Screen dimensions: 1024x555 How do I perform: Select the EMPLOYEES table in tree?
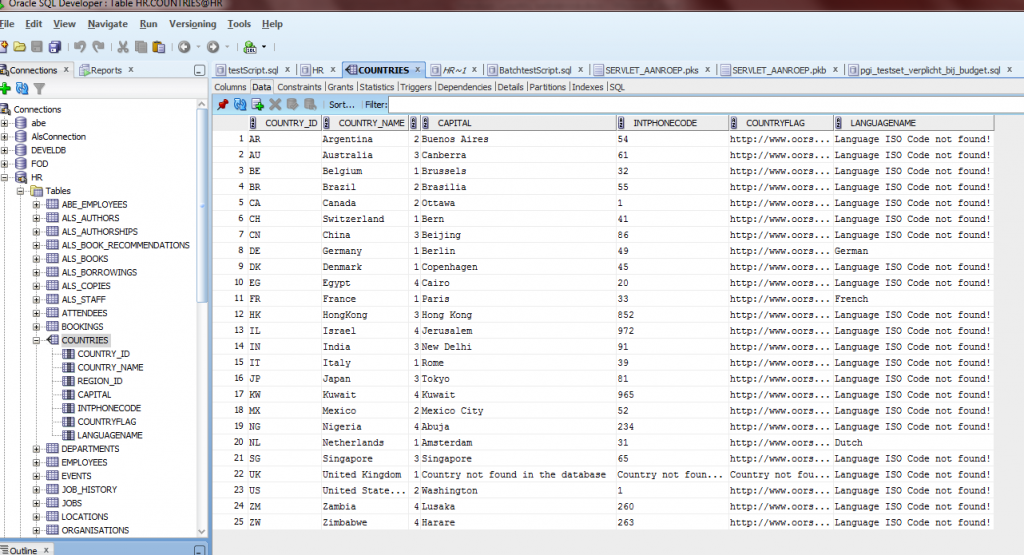[x=84, y=463]
